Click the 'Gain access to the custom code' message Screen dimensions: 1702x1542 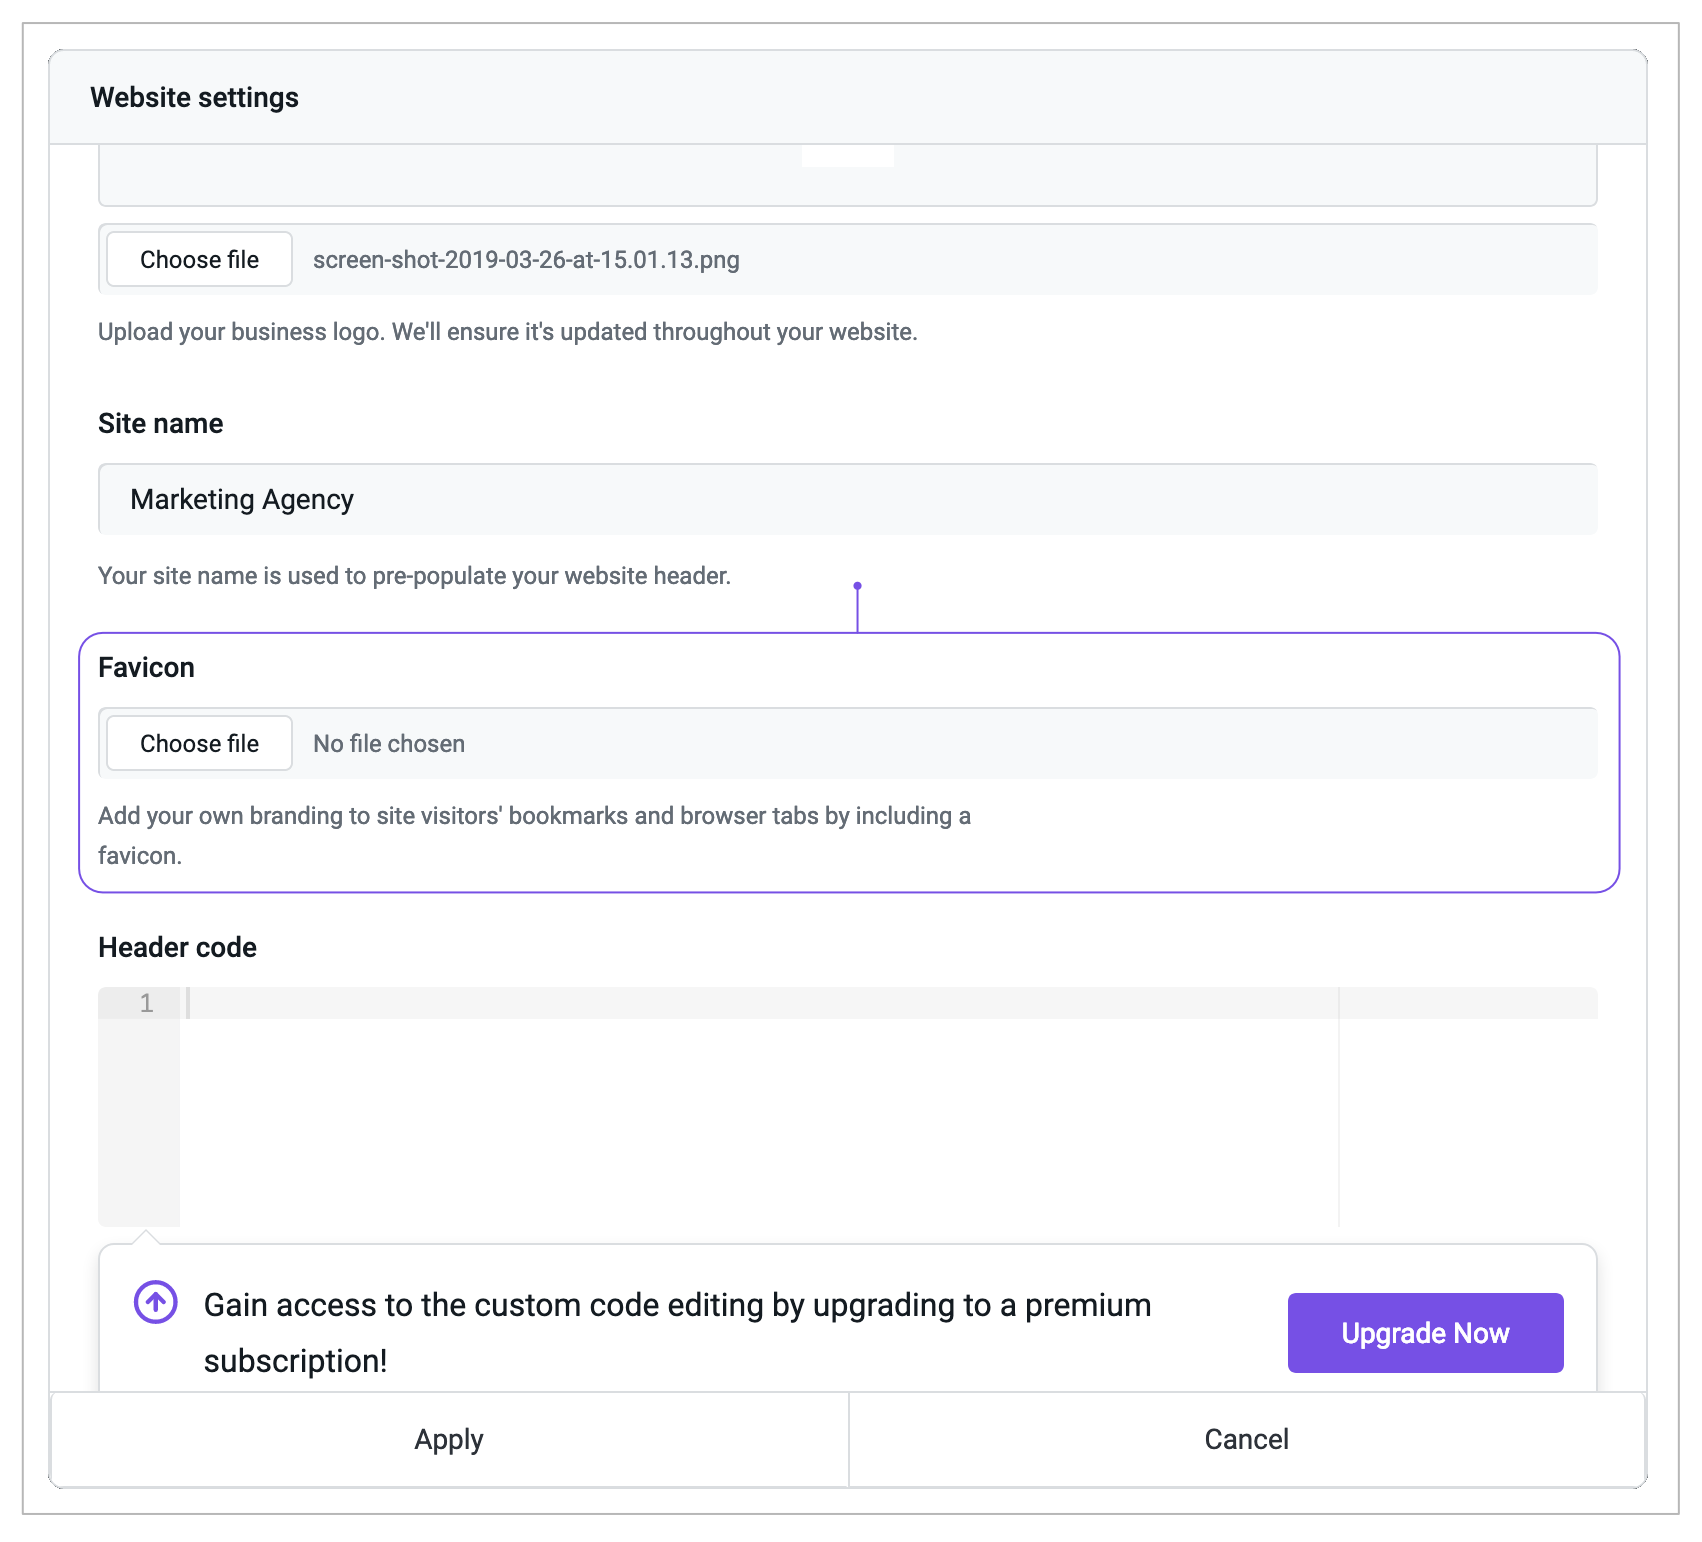point(677,1333)
